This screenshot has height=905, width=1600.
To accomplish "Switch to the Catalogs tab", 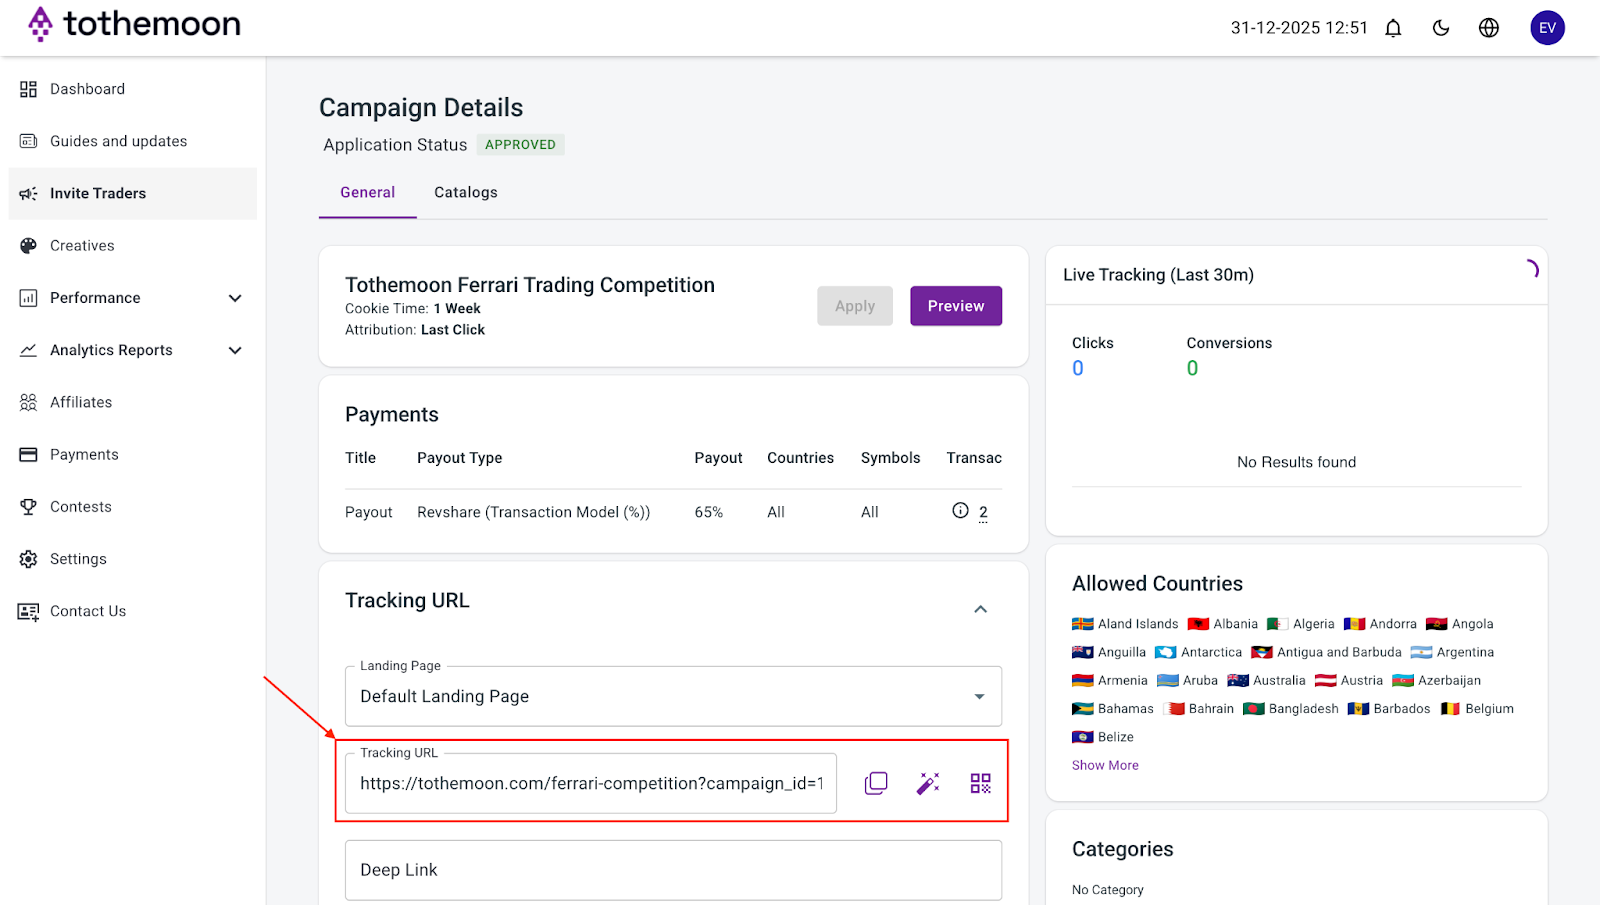I will point(466,193).
